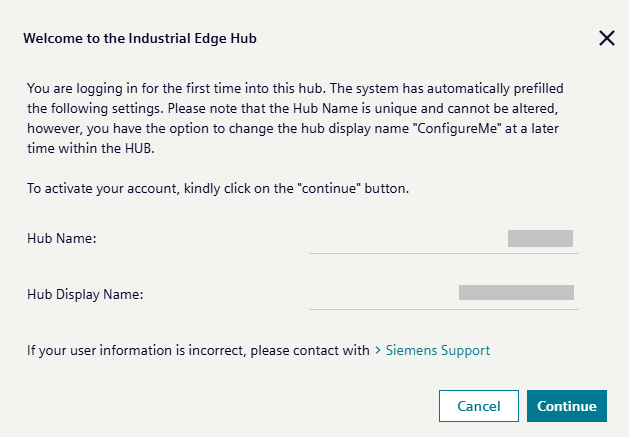Screen dimensions: 629x437
Task: Click the underline beneath the Hub Display Name field
Action: (444, 309)
